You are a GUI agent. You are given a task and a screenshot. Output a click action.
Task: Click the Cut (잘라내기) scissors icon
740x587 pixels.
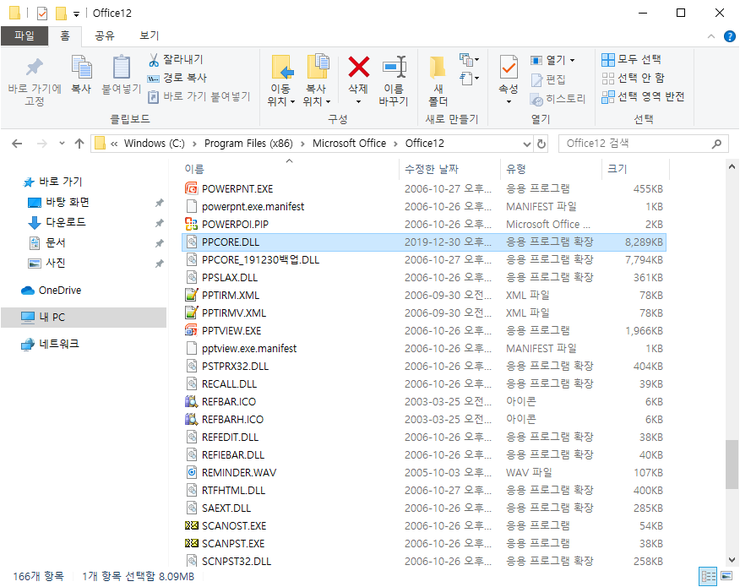coord(154,59)
